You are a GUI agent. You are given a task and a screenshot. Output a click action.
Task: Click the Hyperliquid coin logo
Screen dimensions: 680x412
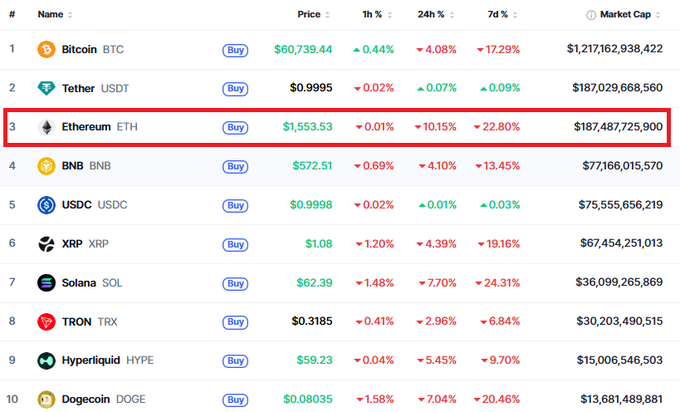pyautogui.click(x=46, y=360)
